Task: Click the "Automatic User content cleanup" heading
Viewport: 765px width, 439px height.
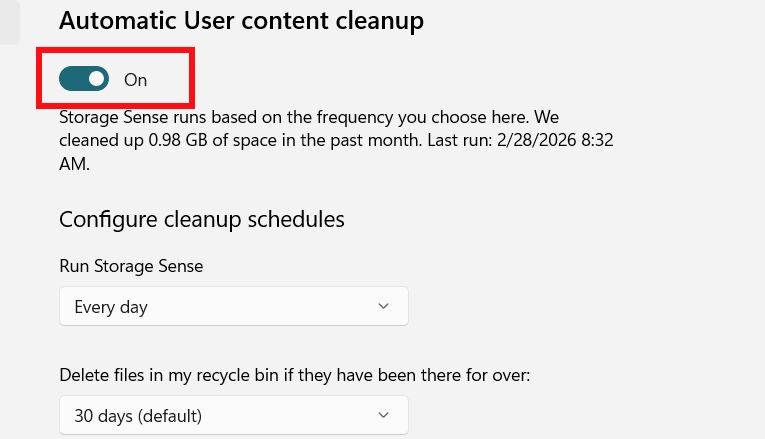Action: [241, 19]
